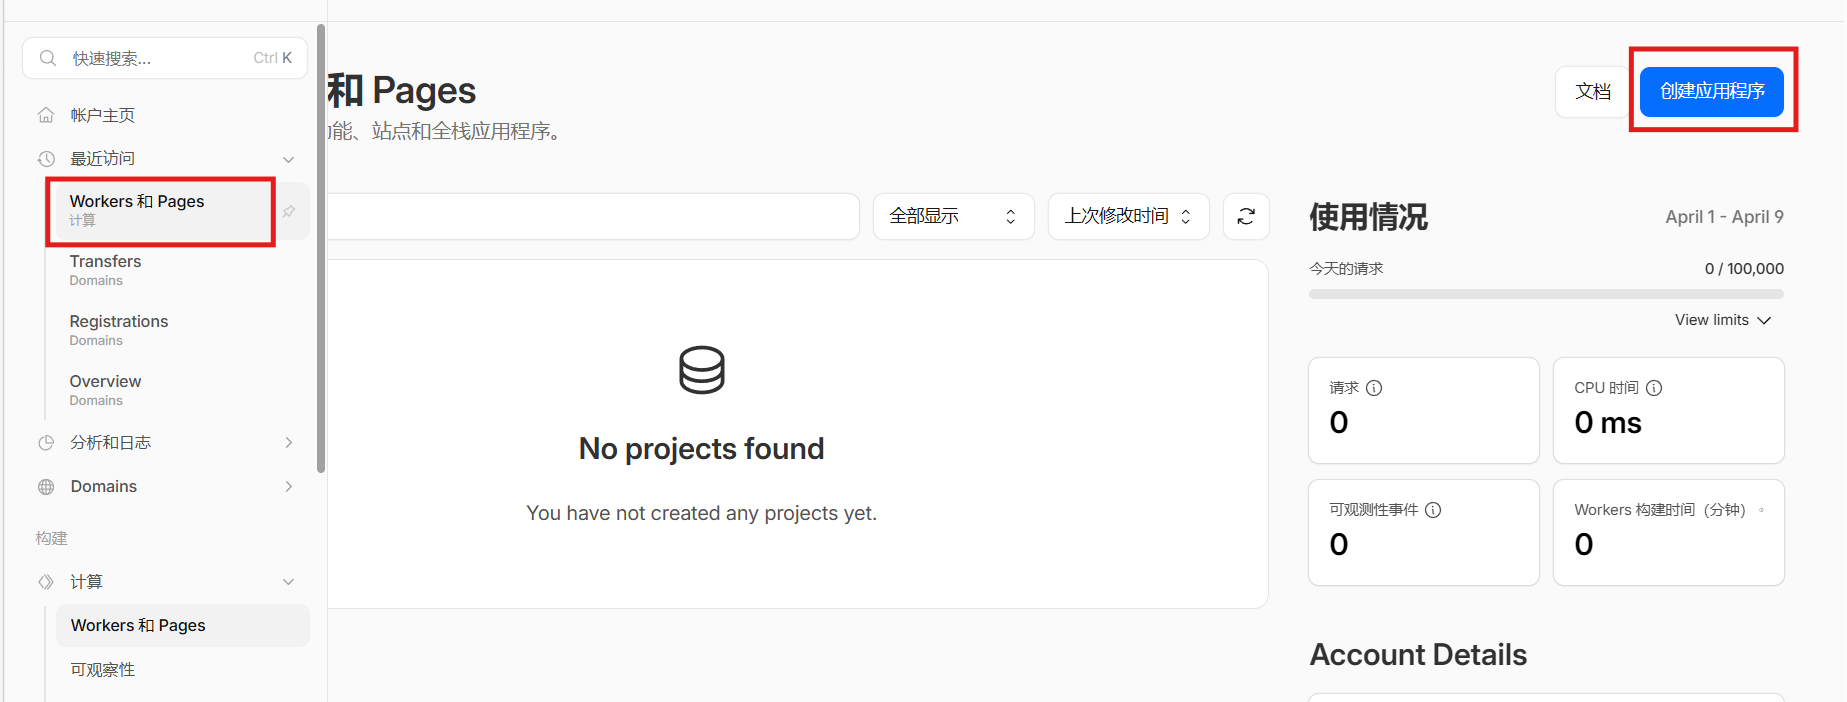
Task: Click the "0 ms" CPU time value
Action: pos(1608,423)
